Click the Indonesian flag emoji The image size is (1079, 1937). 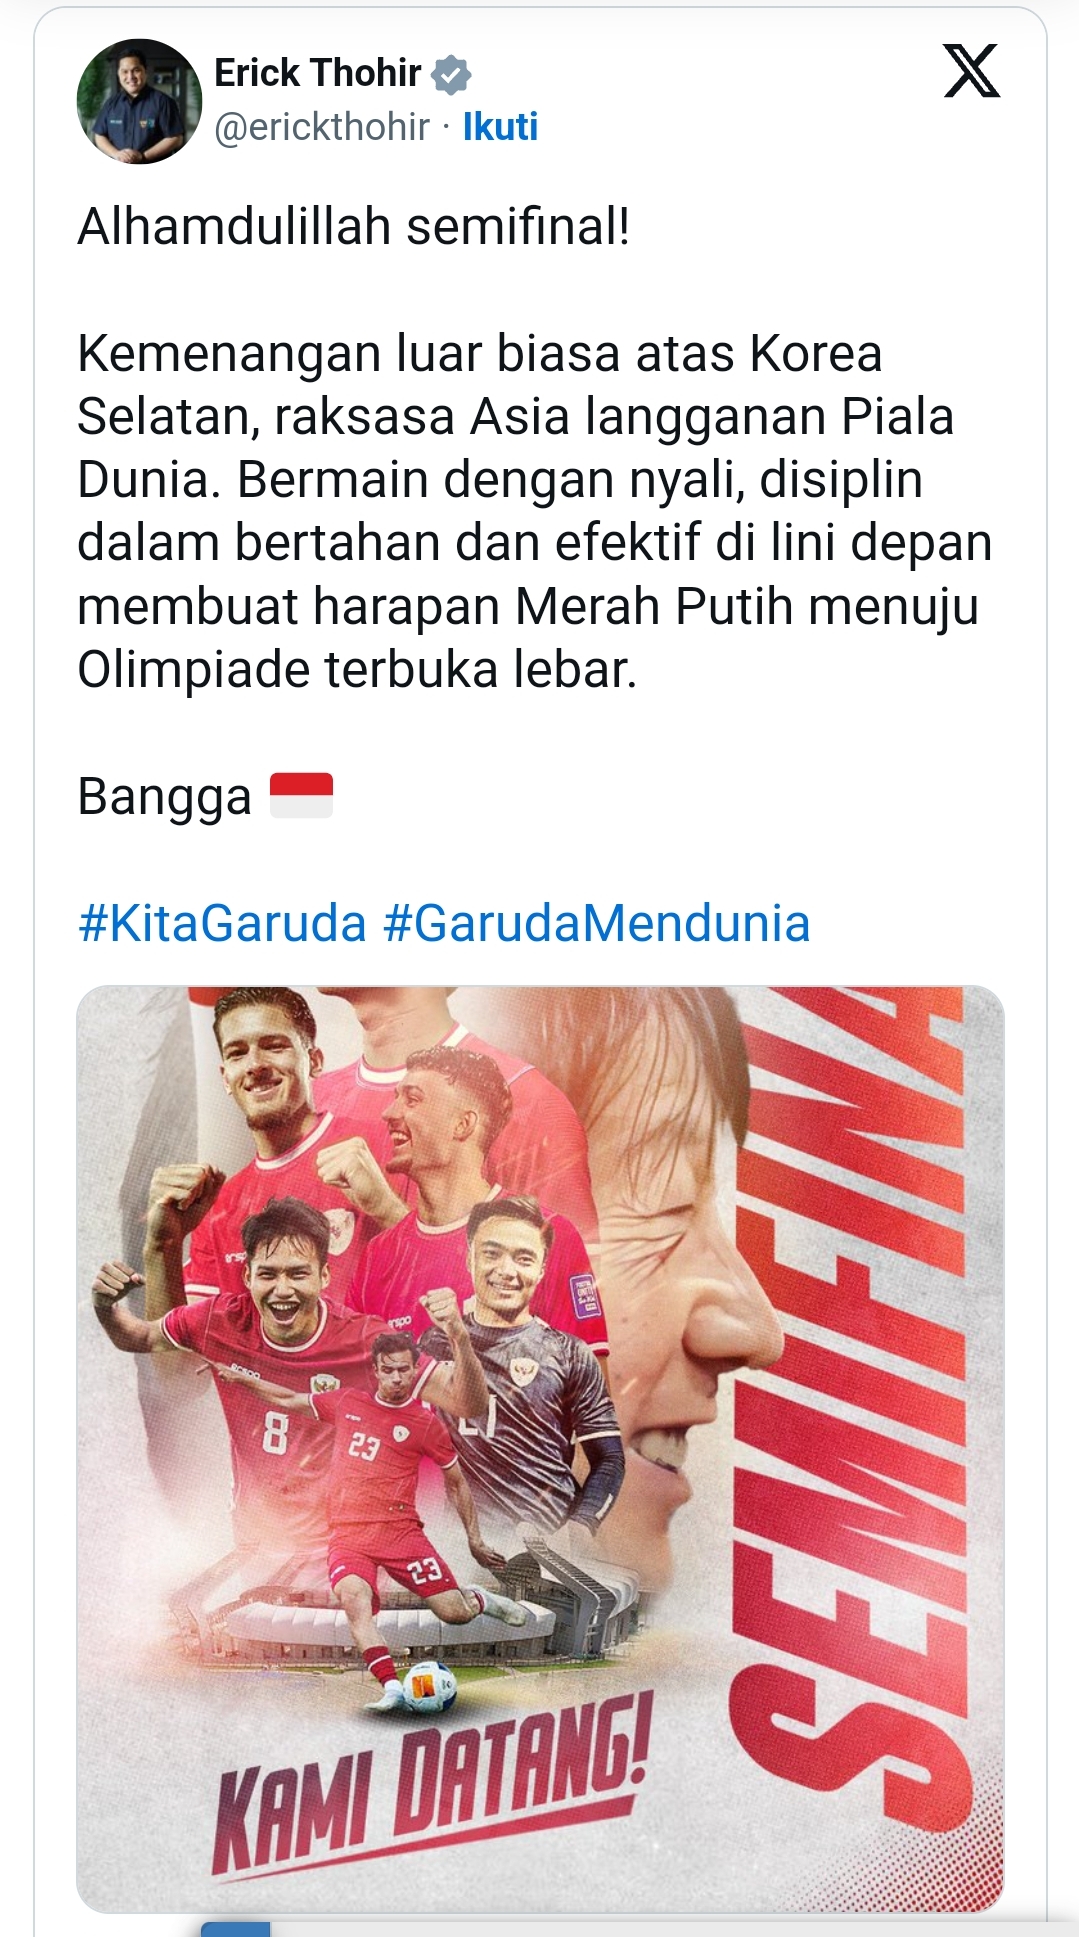301,796
